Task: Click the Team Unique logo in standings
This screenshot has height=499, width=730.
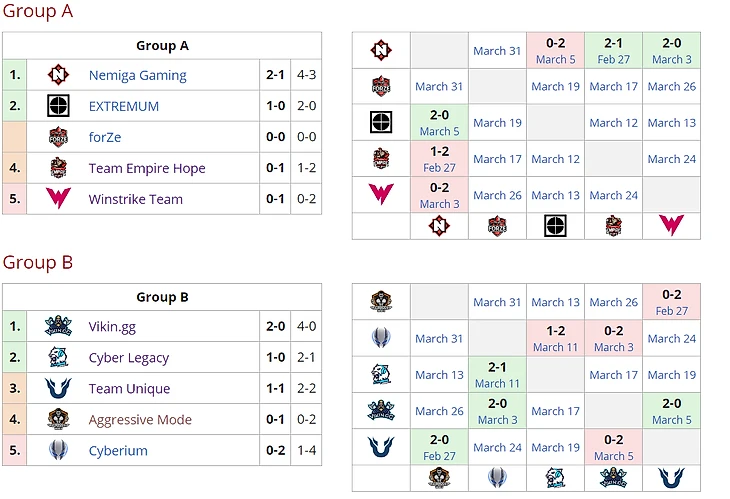Action: 59,388
